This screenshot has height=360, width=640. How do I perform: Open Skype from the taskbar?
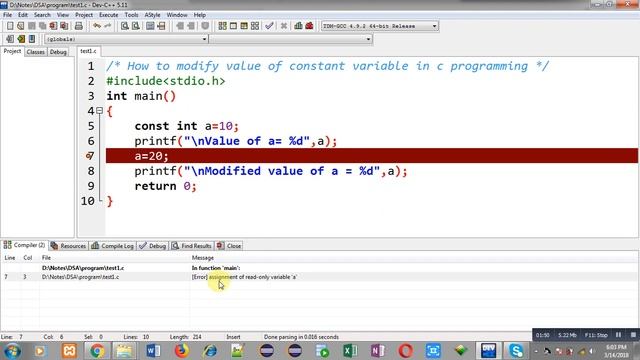pyautogui.click(x=516, y=351)
